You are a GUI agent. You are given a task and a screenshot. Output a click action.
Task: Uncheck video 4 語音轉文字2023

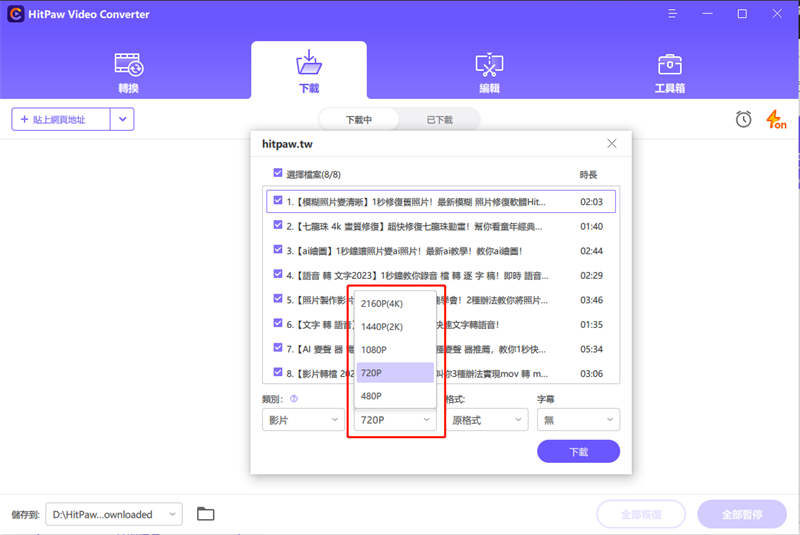pos(278,274)
